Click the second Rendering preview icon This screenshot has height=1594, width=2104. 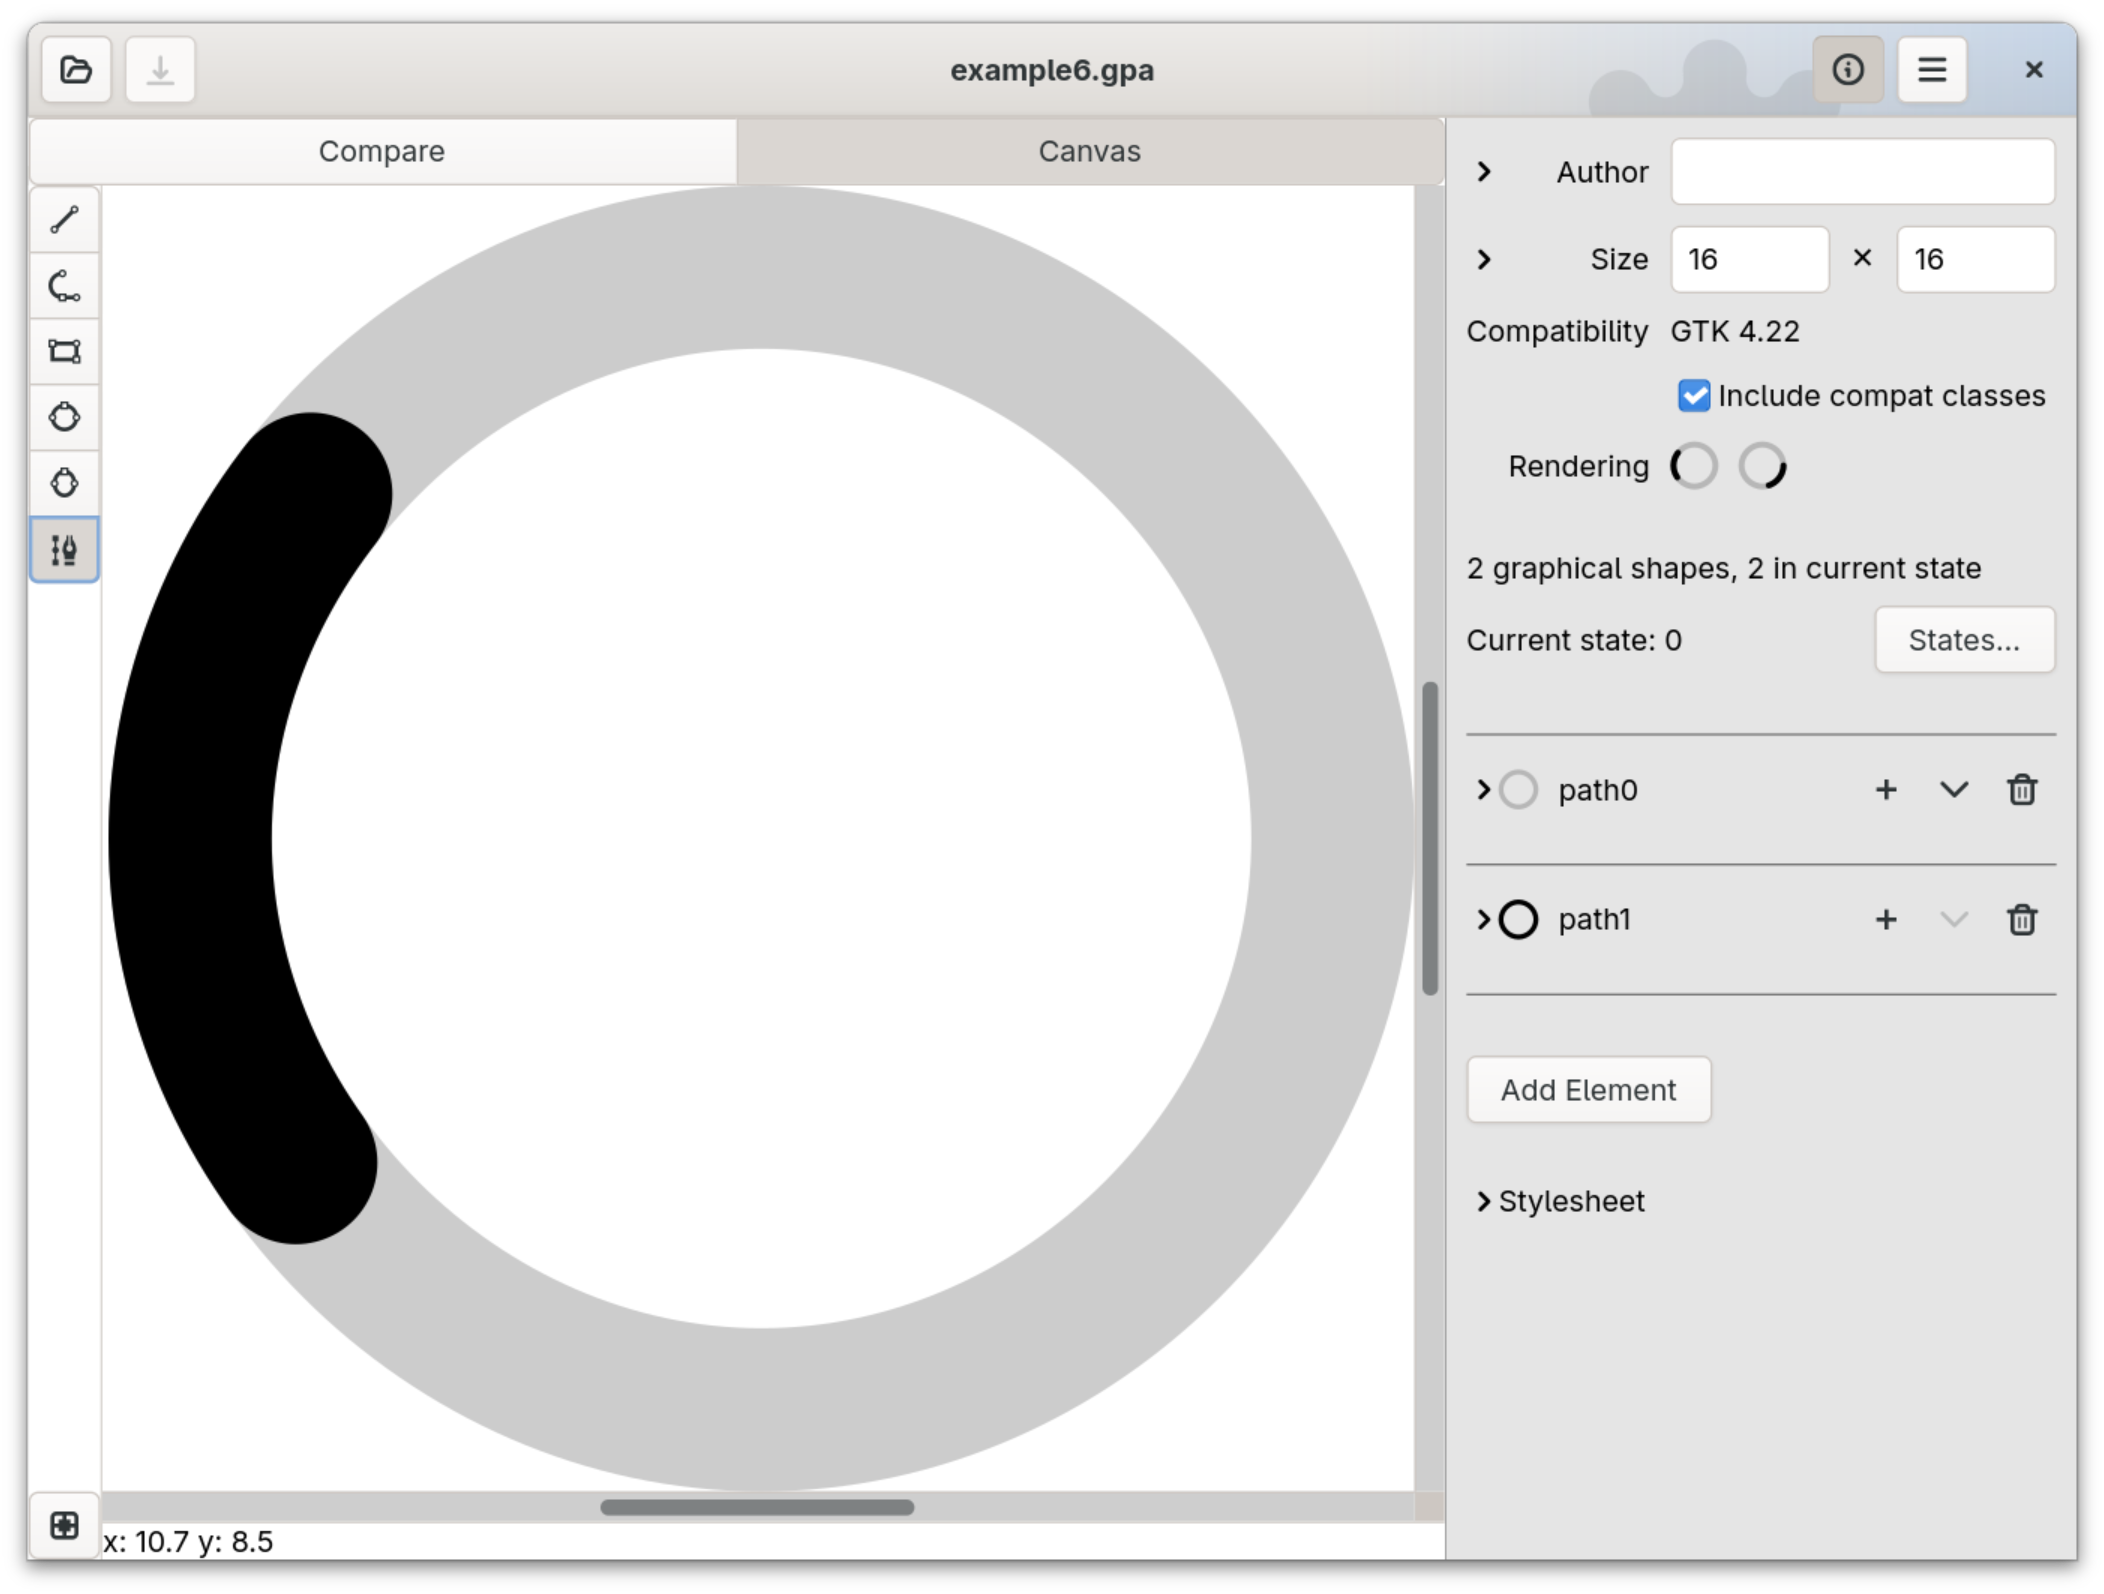[1762, 466]
